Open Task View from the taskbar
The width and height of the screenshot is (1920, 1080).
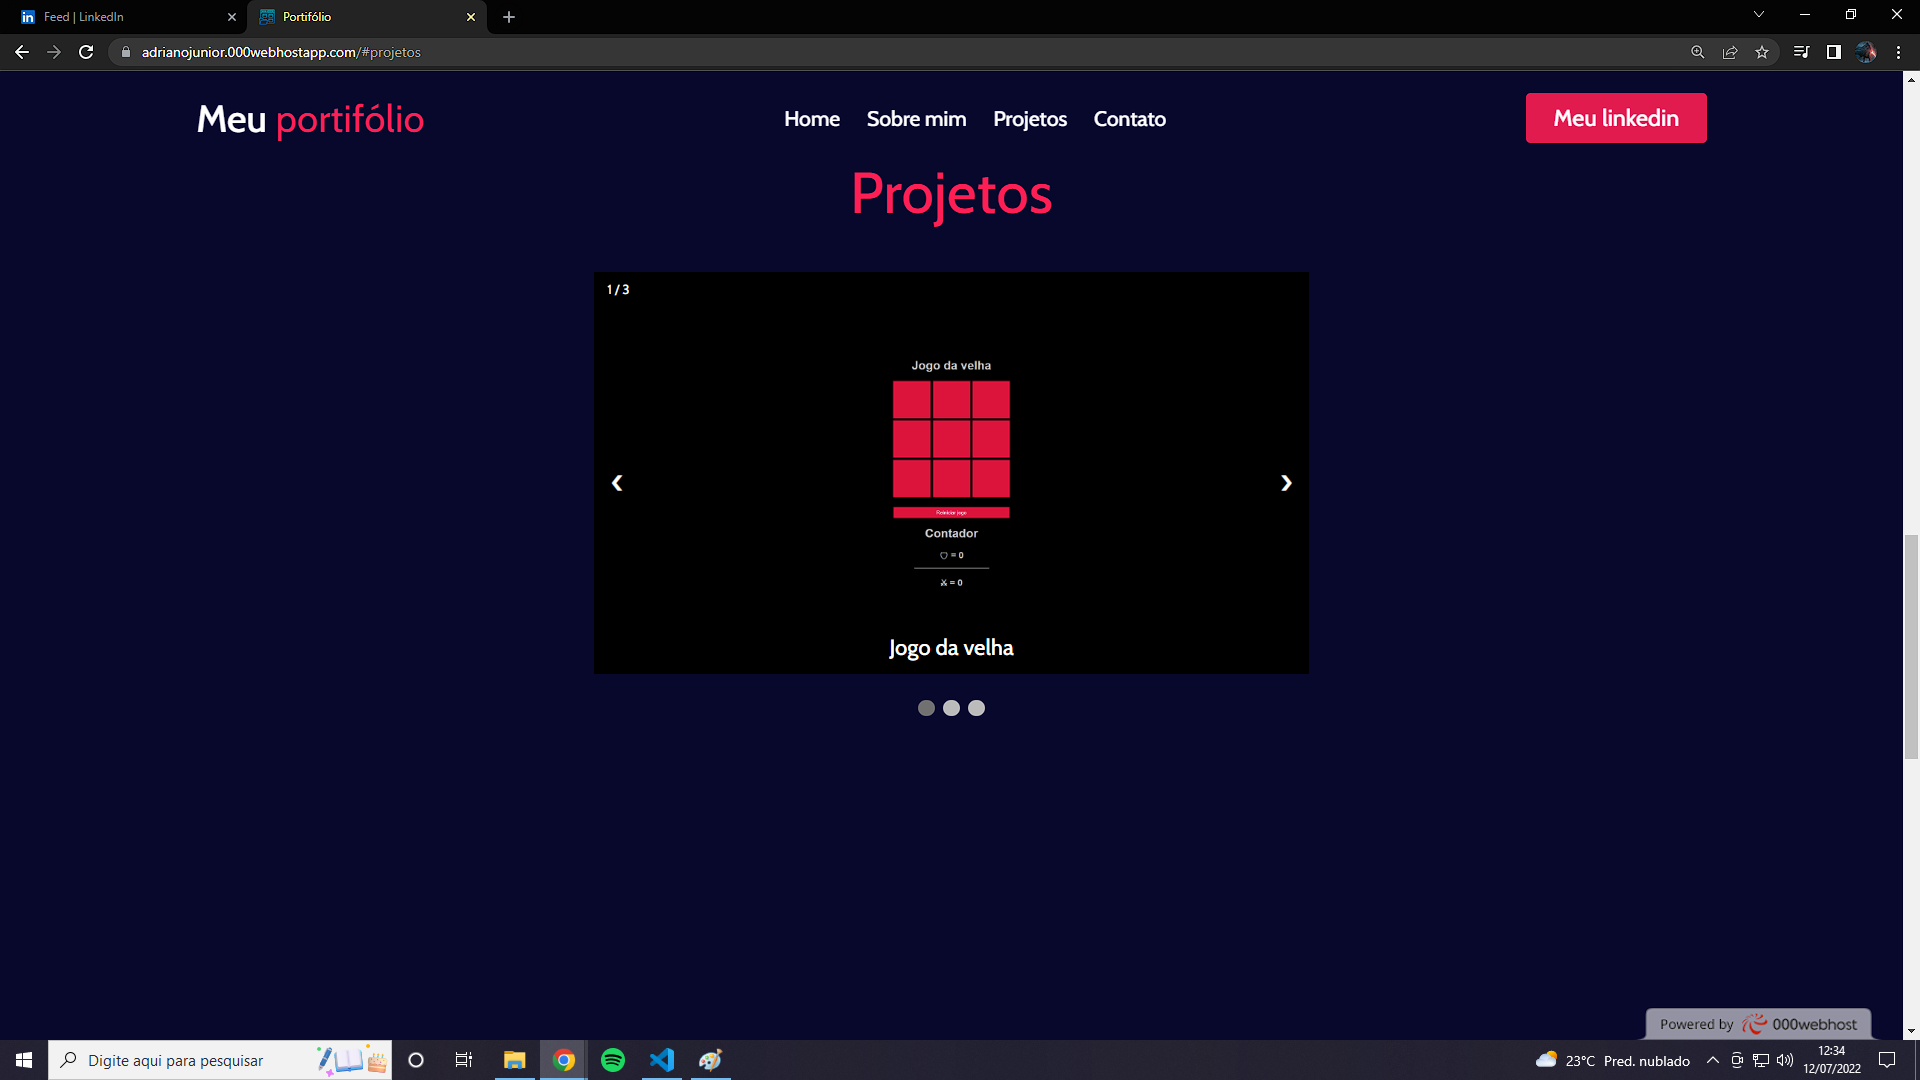tap(464, 1060)
